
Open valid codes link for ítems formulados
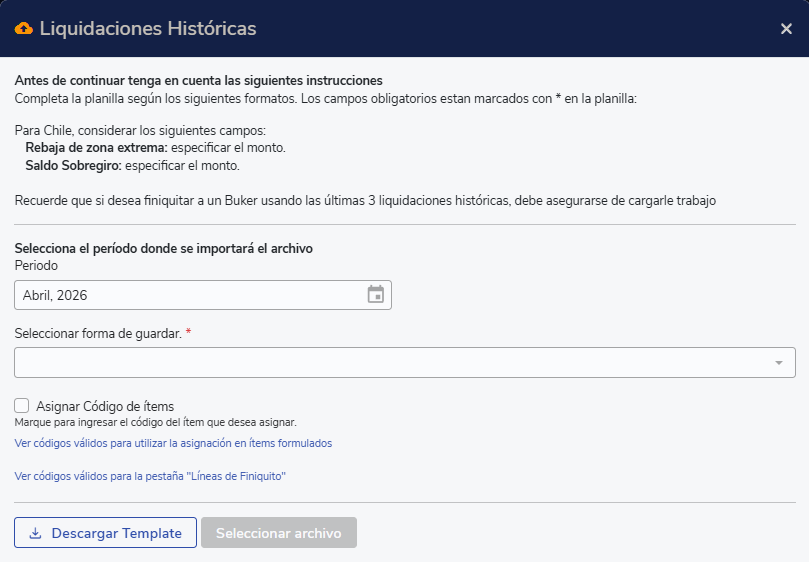pos(173,443)
